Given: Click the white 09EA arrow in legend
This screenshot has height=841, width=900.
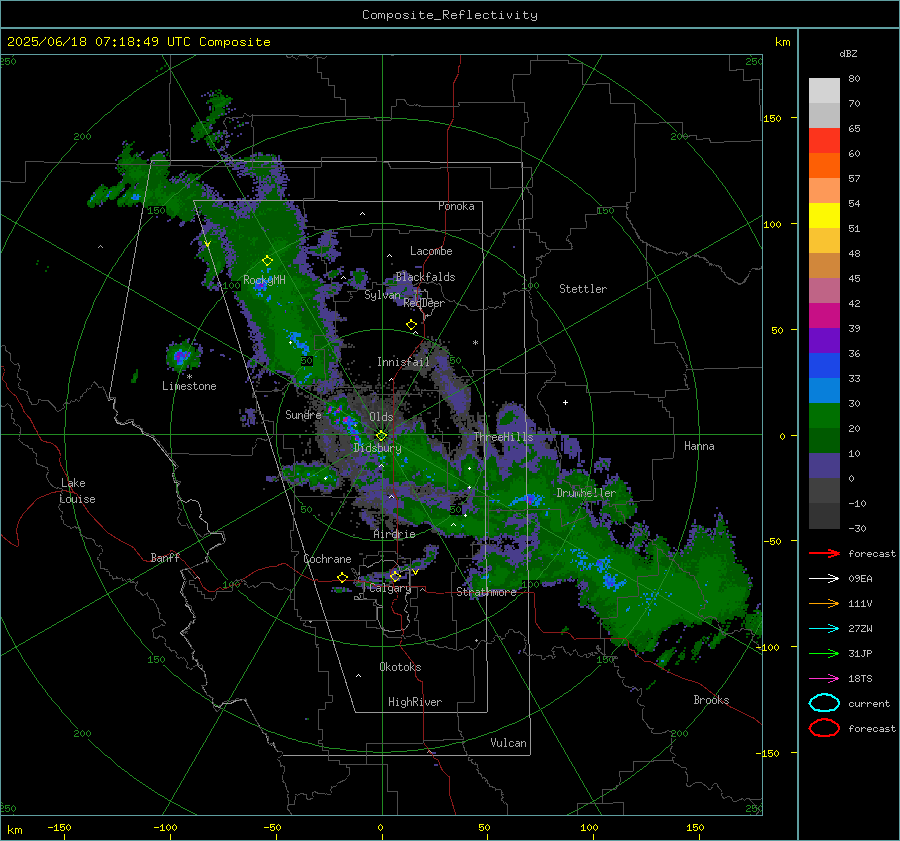Looking at the screenshot, I should [824, 578].
